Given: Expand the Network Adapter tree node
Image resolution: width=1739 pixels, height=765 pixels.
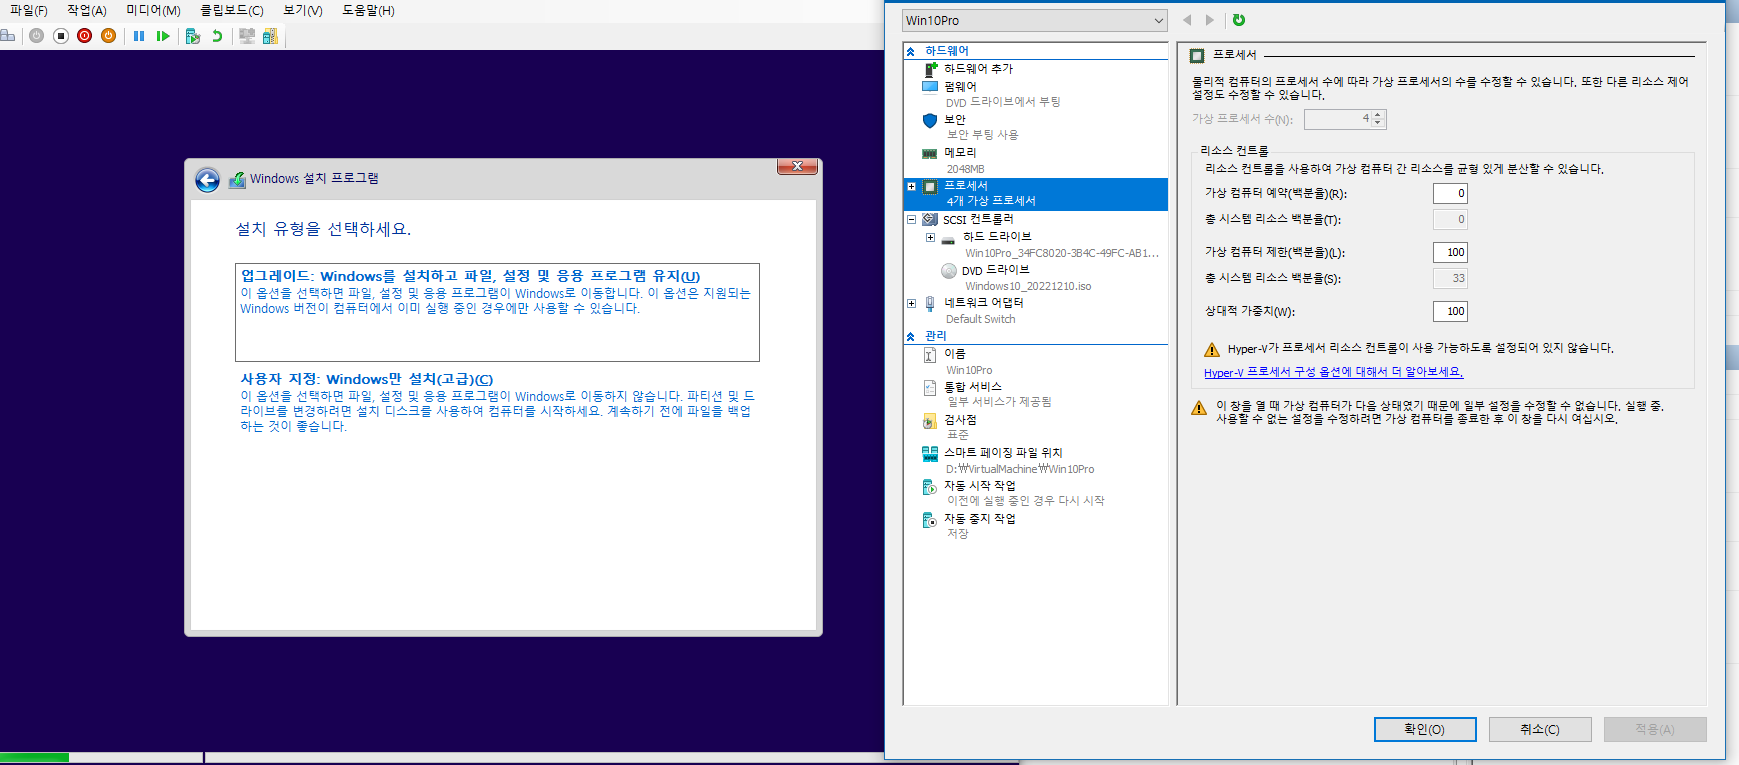Looking at the screenshot, I should [x=911, y=303].
